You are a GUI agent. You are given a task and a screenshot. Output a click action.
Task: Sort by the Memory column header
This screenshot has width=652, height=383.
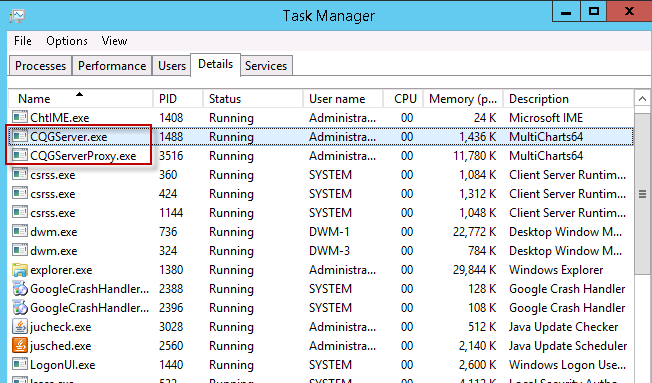pos(463,99)
